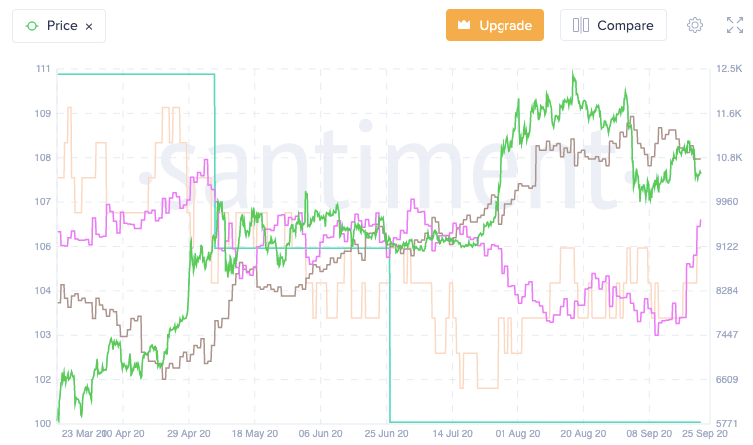Click the 111 left axis label
This screenshot has height=445, width=753.
point(42,69)
